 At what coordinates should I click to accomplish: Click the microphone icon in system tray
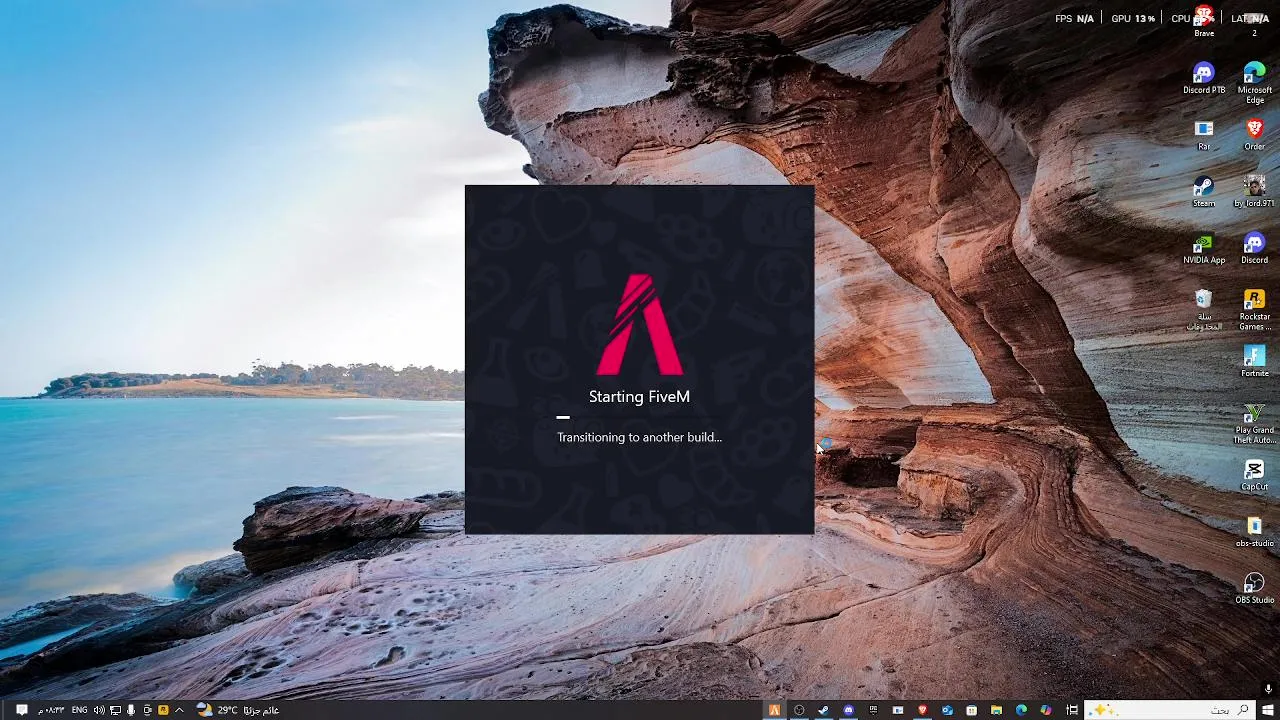click(131, 710)
